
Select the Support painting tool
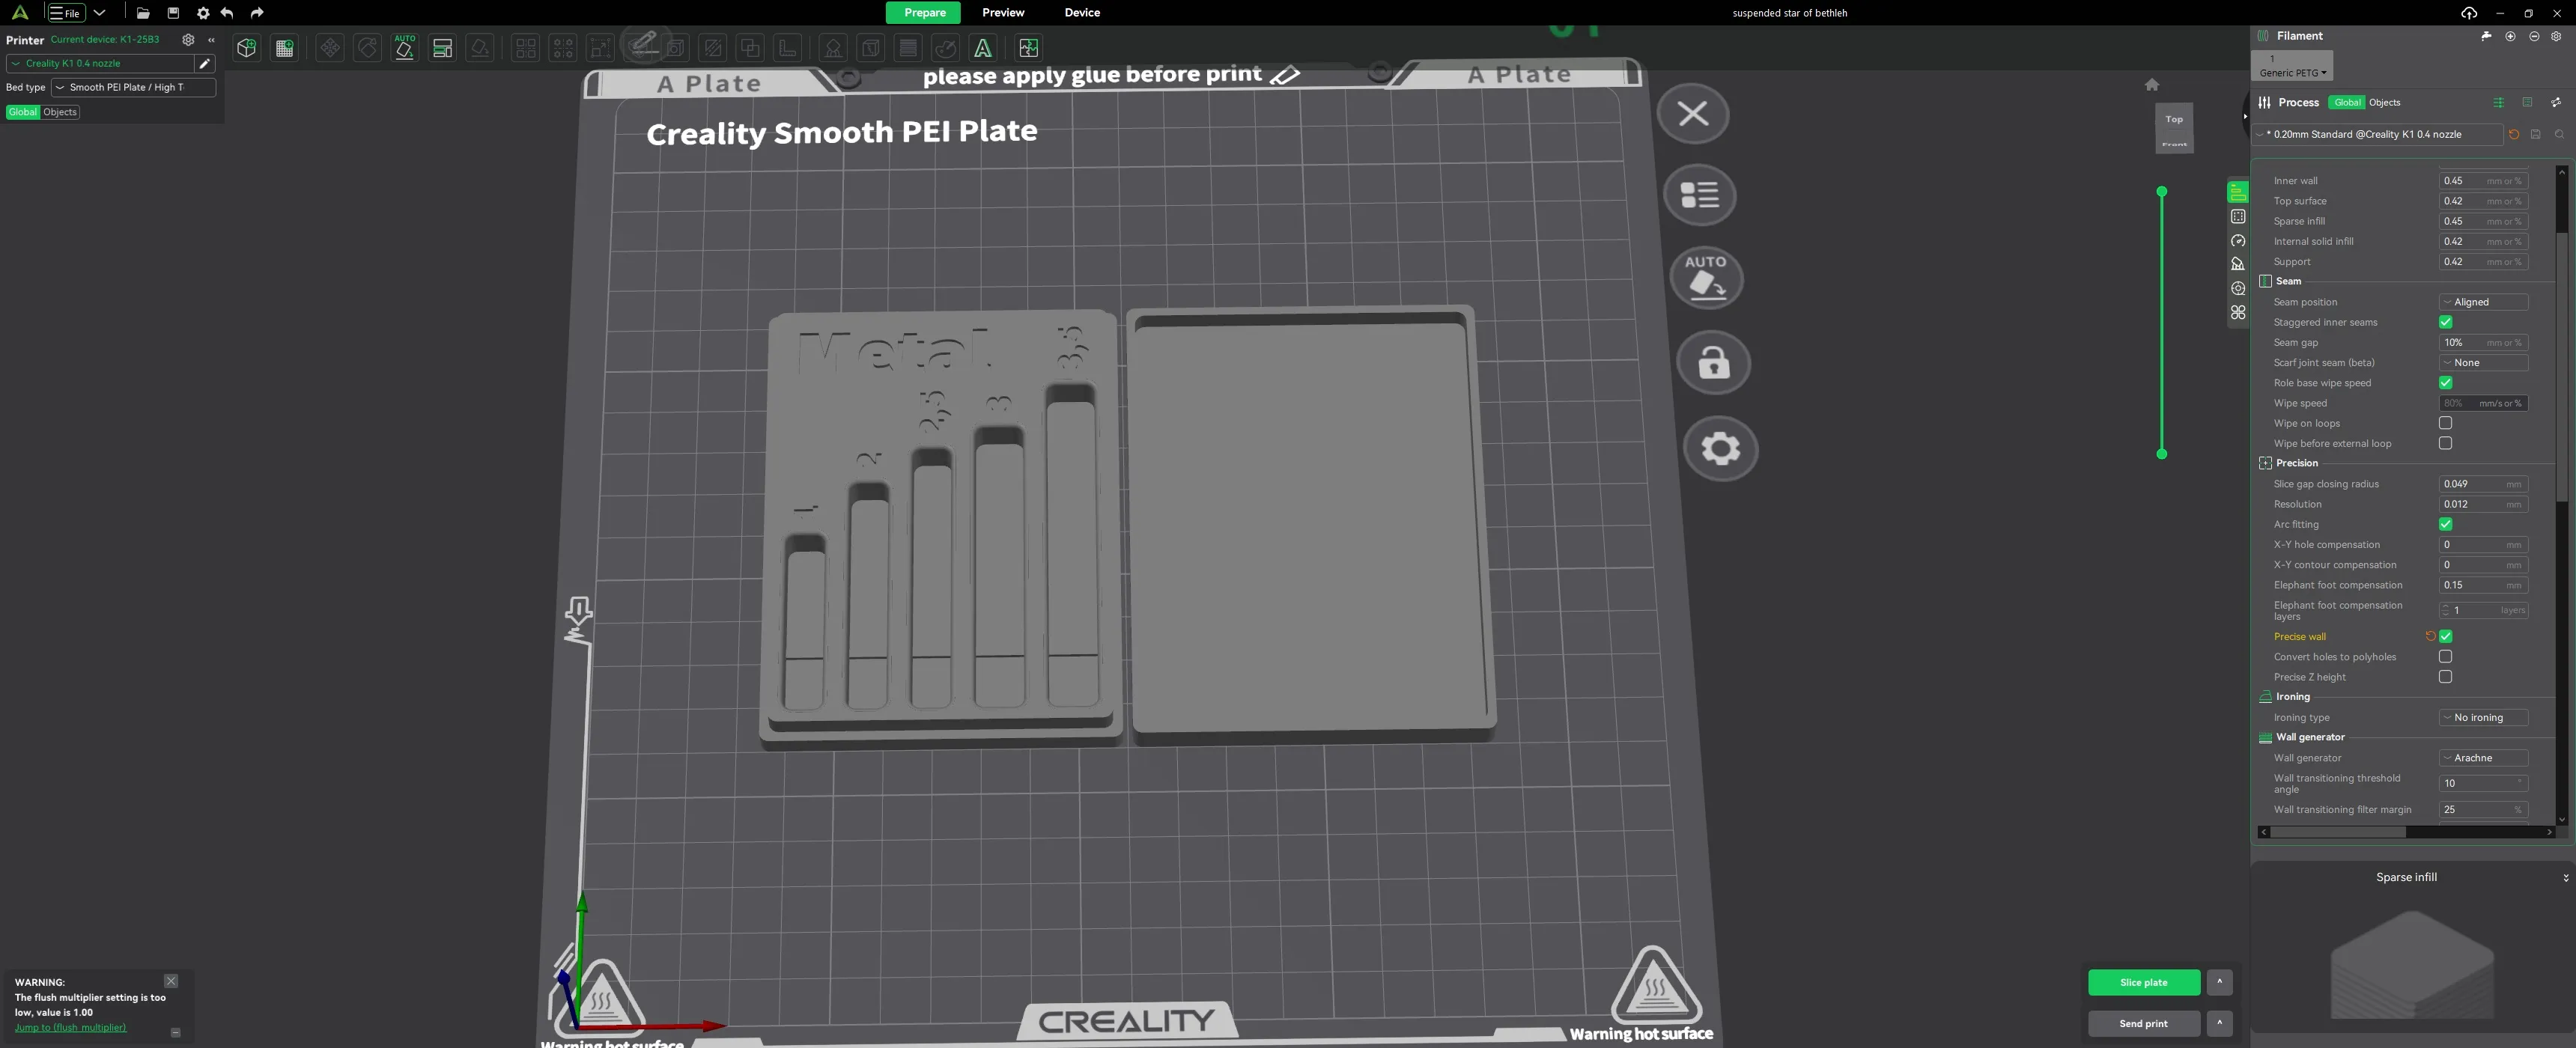pos(833,48)
